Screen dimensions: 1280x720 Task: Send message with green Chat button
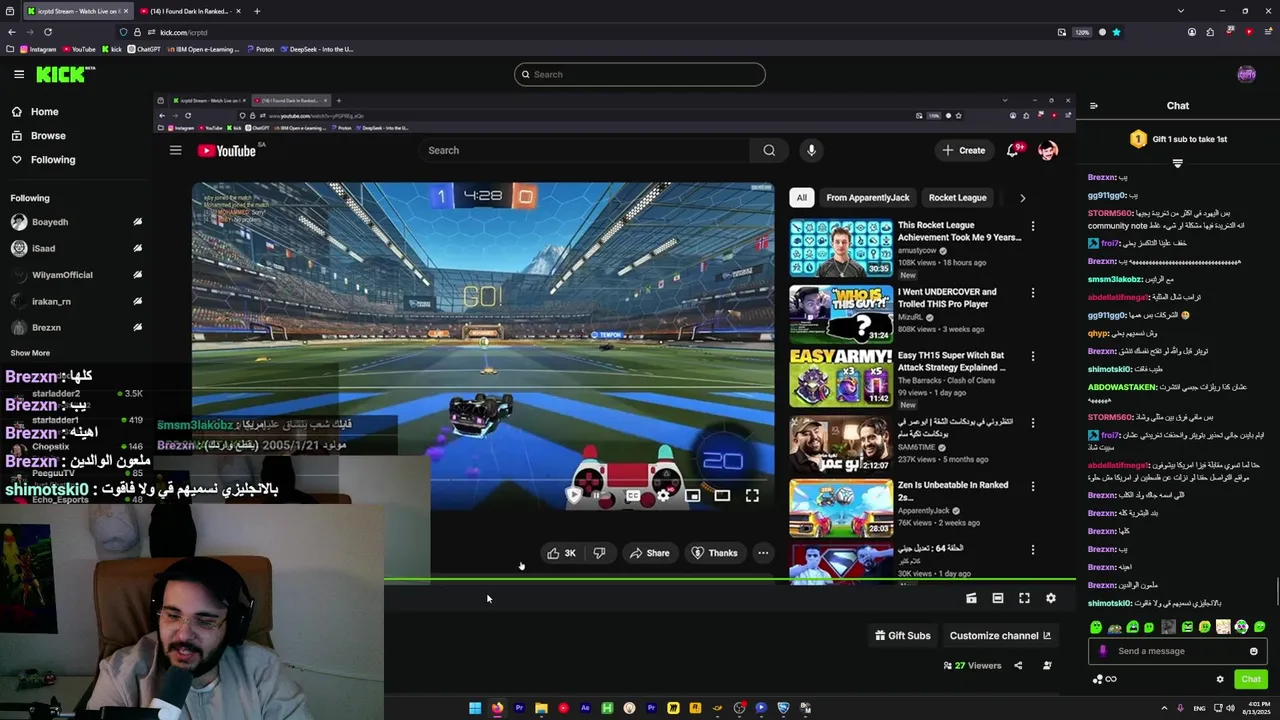(1251, 680)
